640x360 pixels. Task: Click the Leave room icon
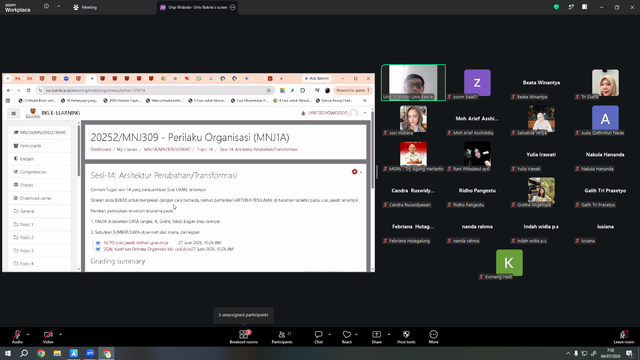pyautogui.click(x=624, y=335)
